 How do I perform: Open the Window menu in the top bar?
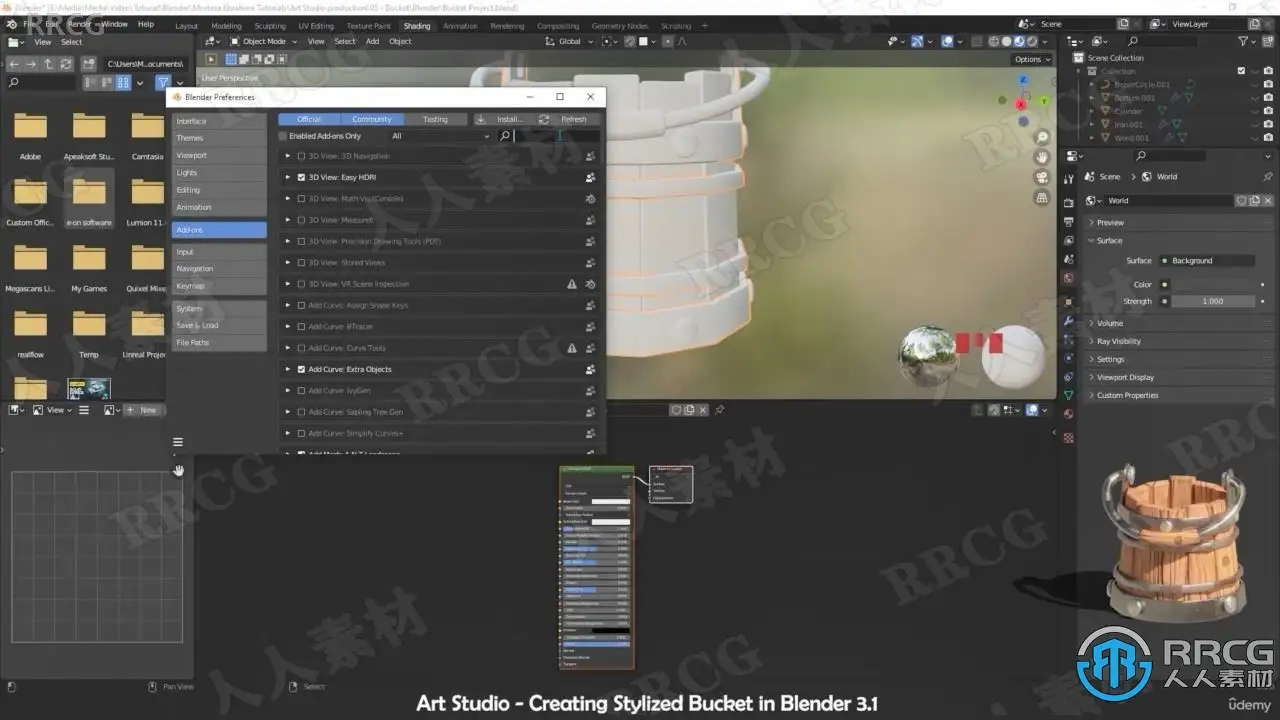(115, 24)
